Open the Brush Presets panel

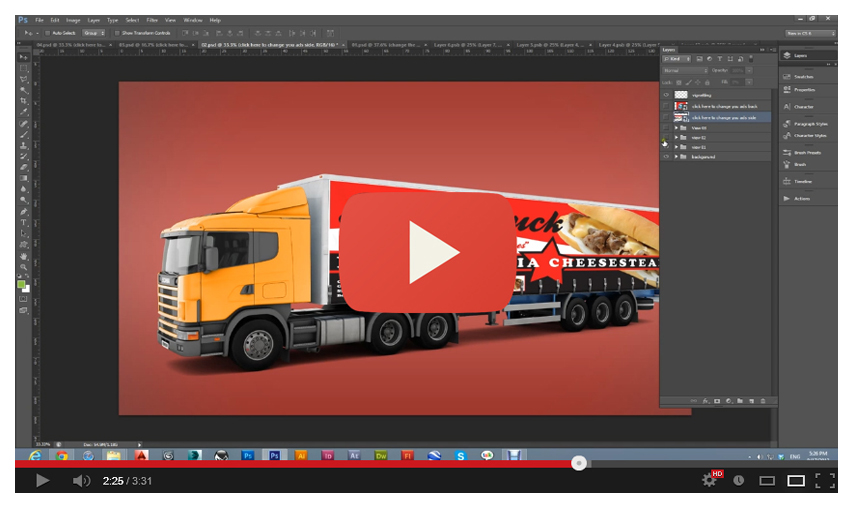(x=805, y=152)
